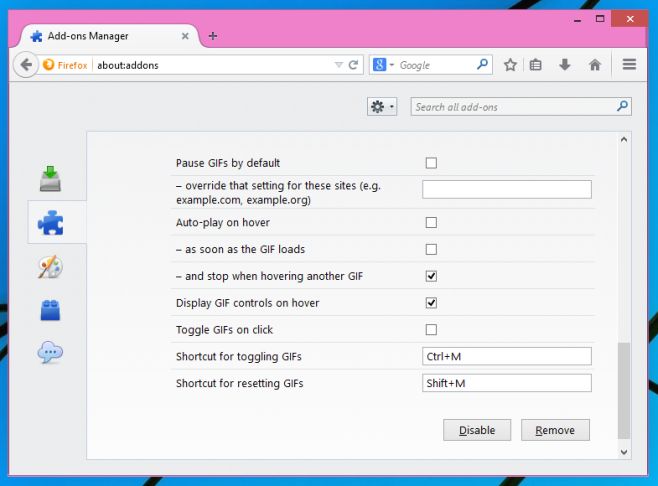Open the Plugins lego-brick category
This screenshot has height=486, width=658.
pyautogui.click(x=50, y=310)
